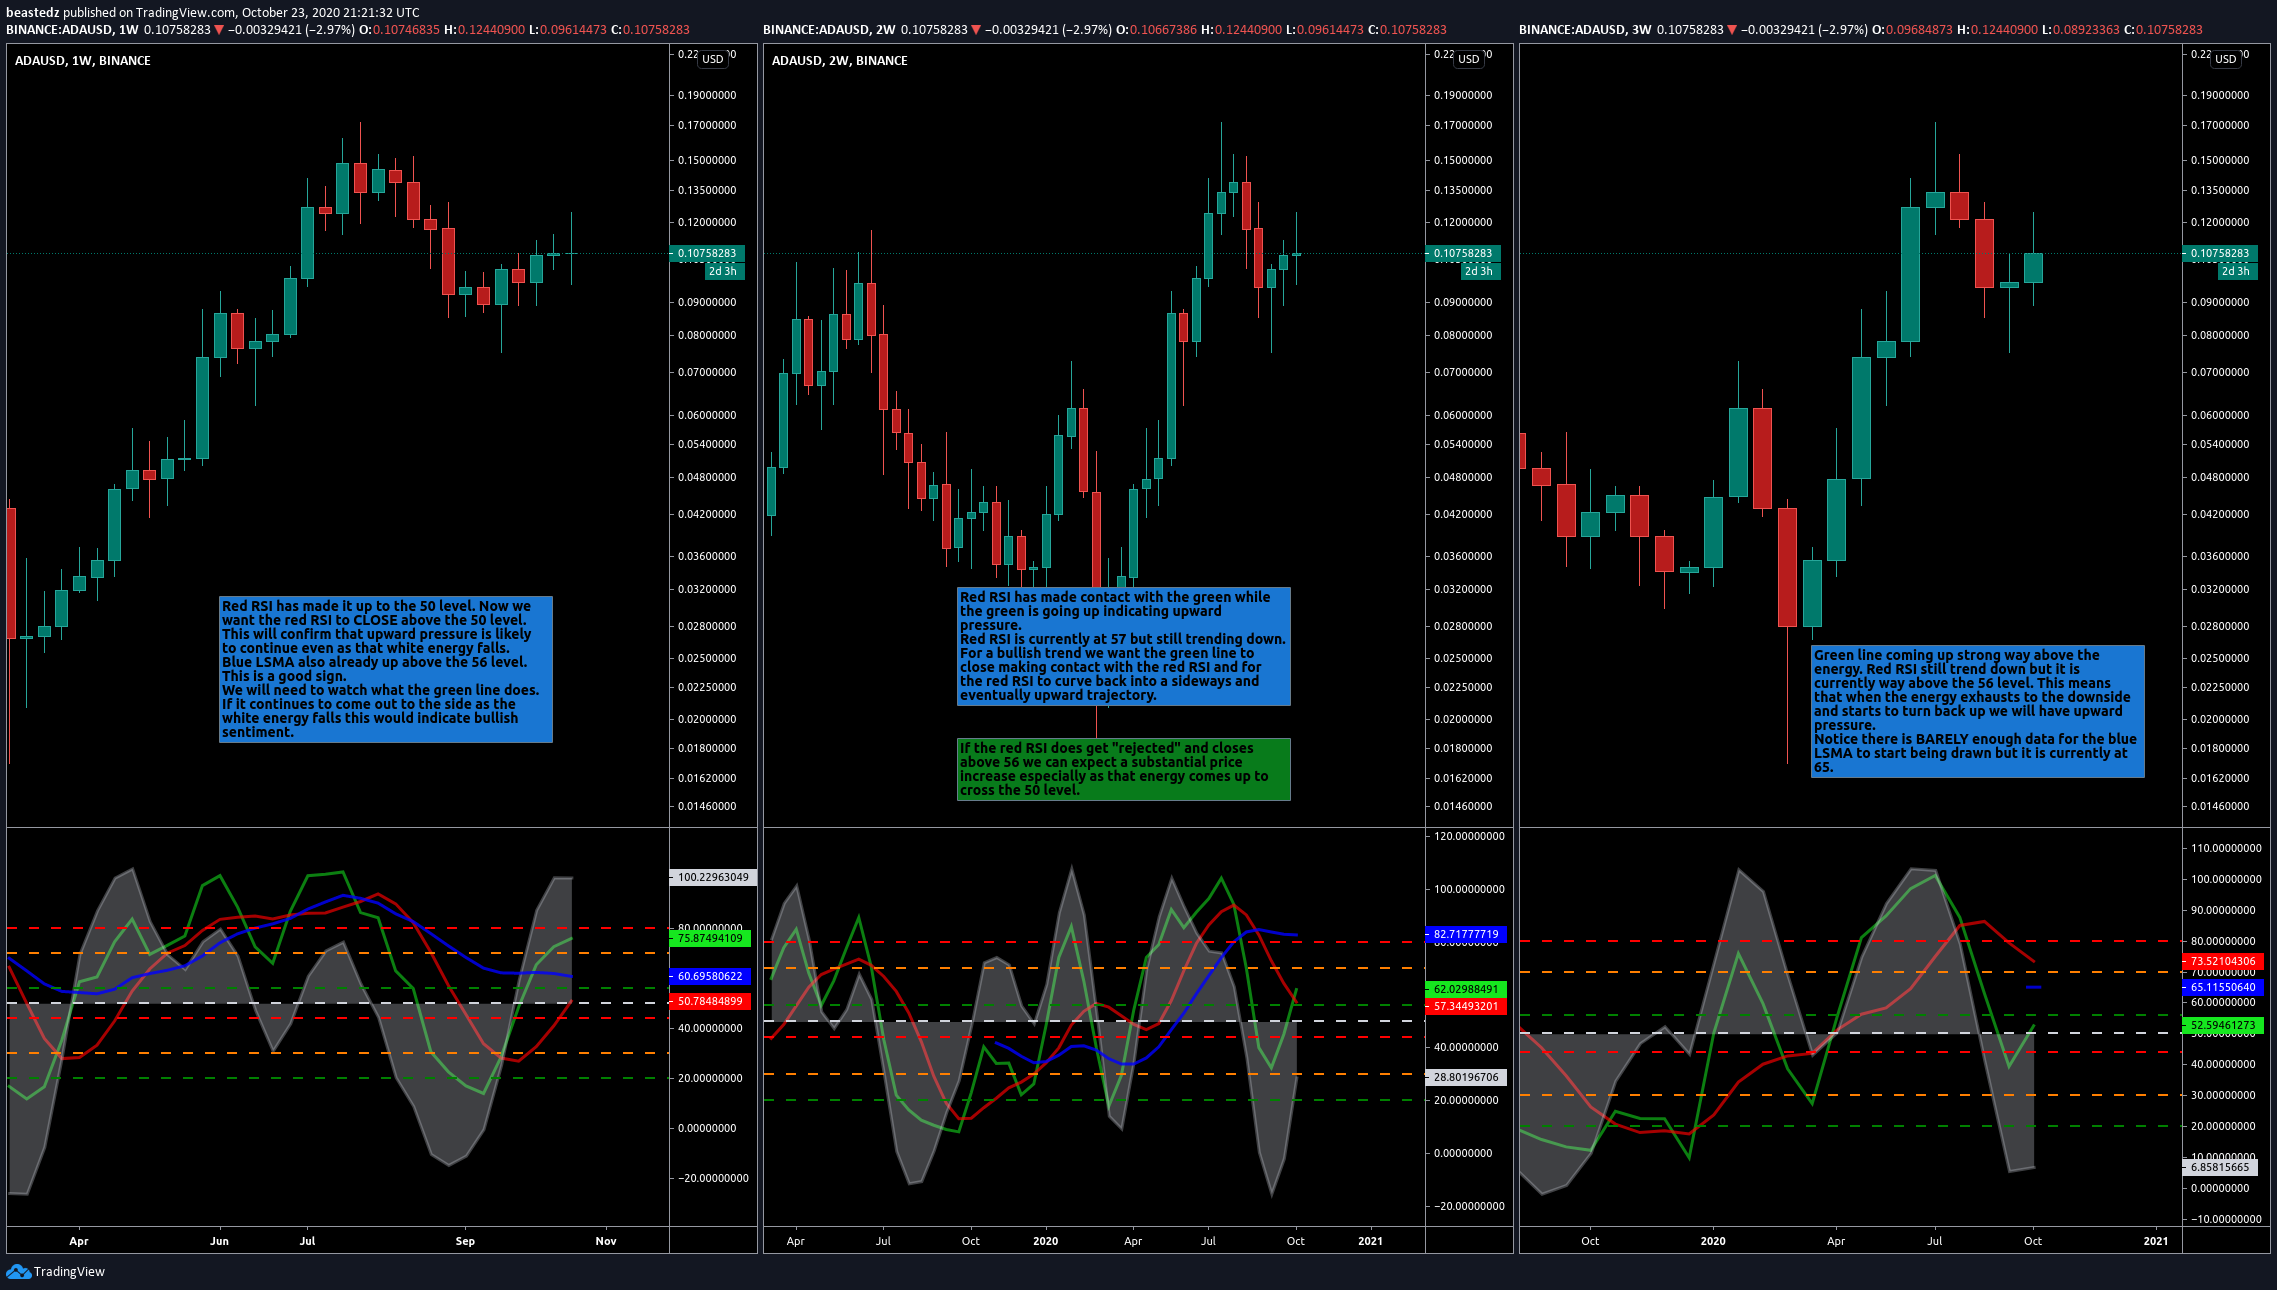This screenshot has height=1290, width=2277.
Task: Click the blue indicator value 82.71777719
Action: (x=1467, y=934)
